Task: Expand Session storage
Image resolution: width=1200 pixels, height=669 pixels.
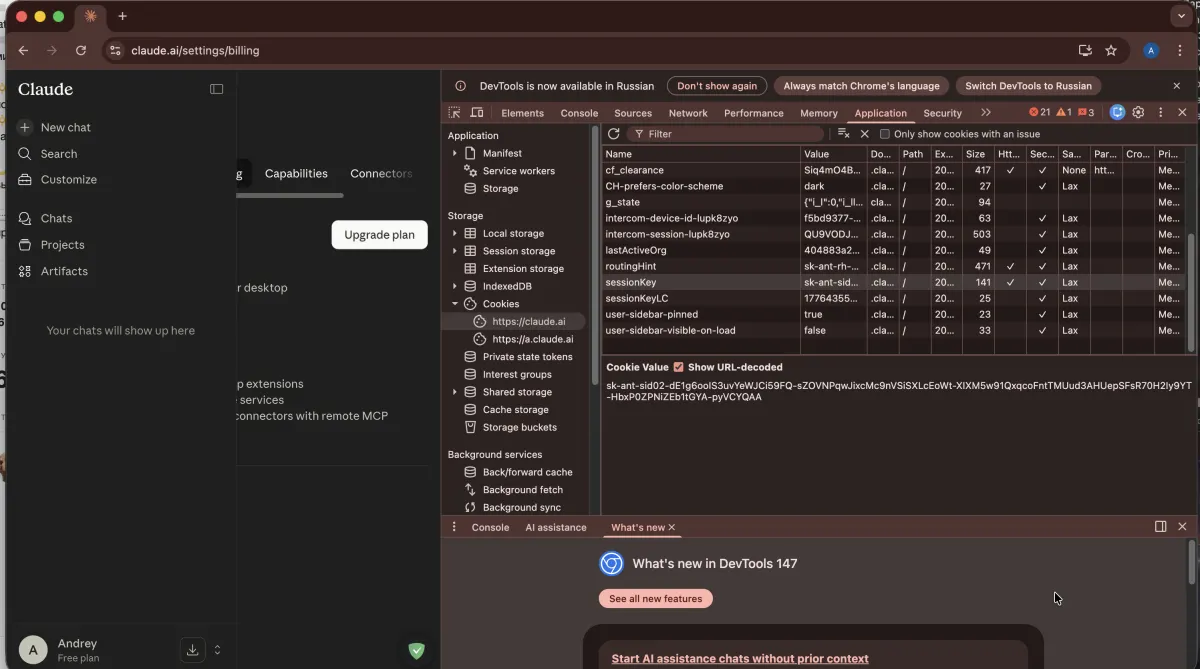Action: (x=454, y=251)
